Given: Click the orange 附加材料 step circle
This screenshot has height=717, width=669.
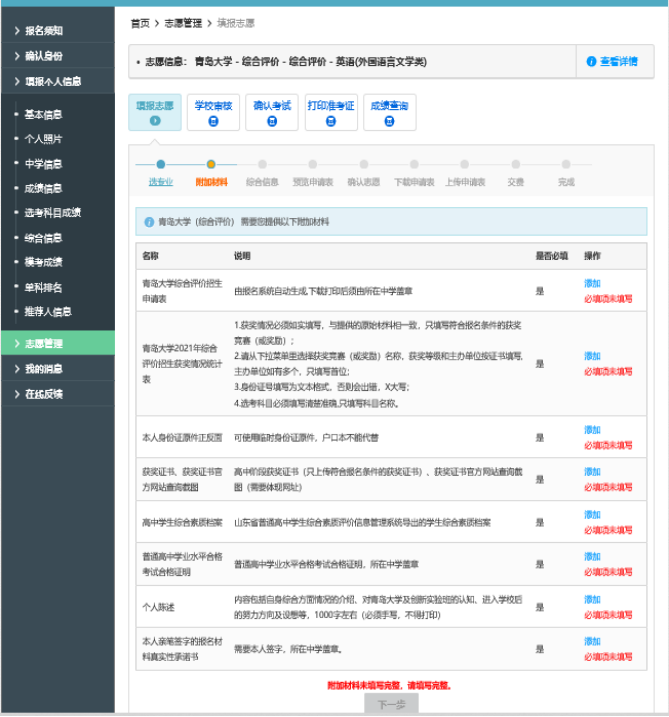Looking at the screenshot, I should pyautogui.click(x=211, y=164).
